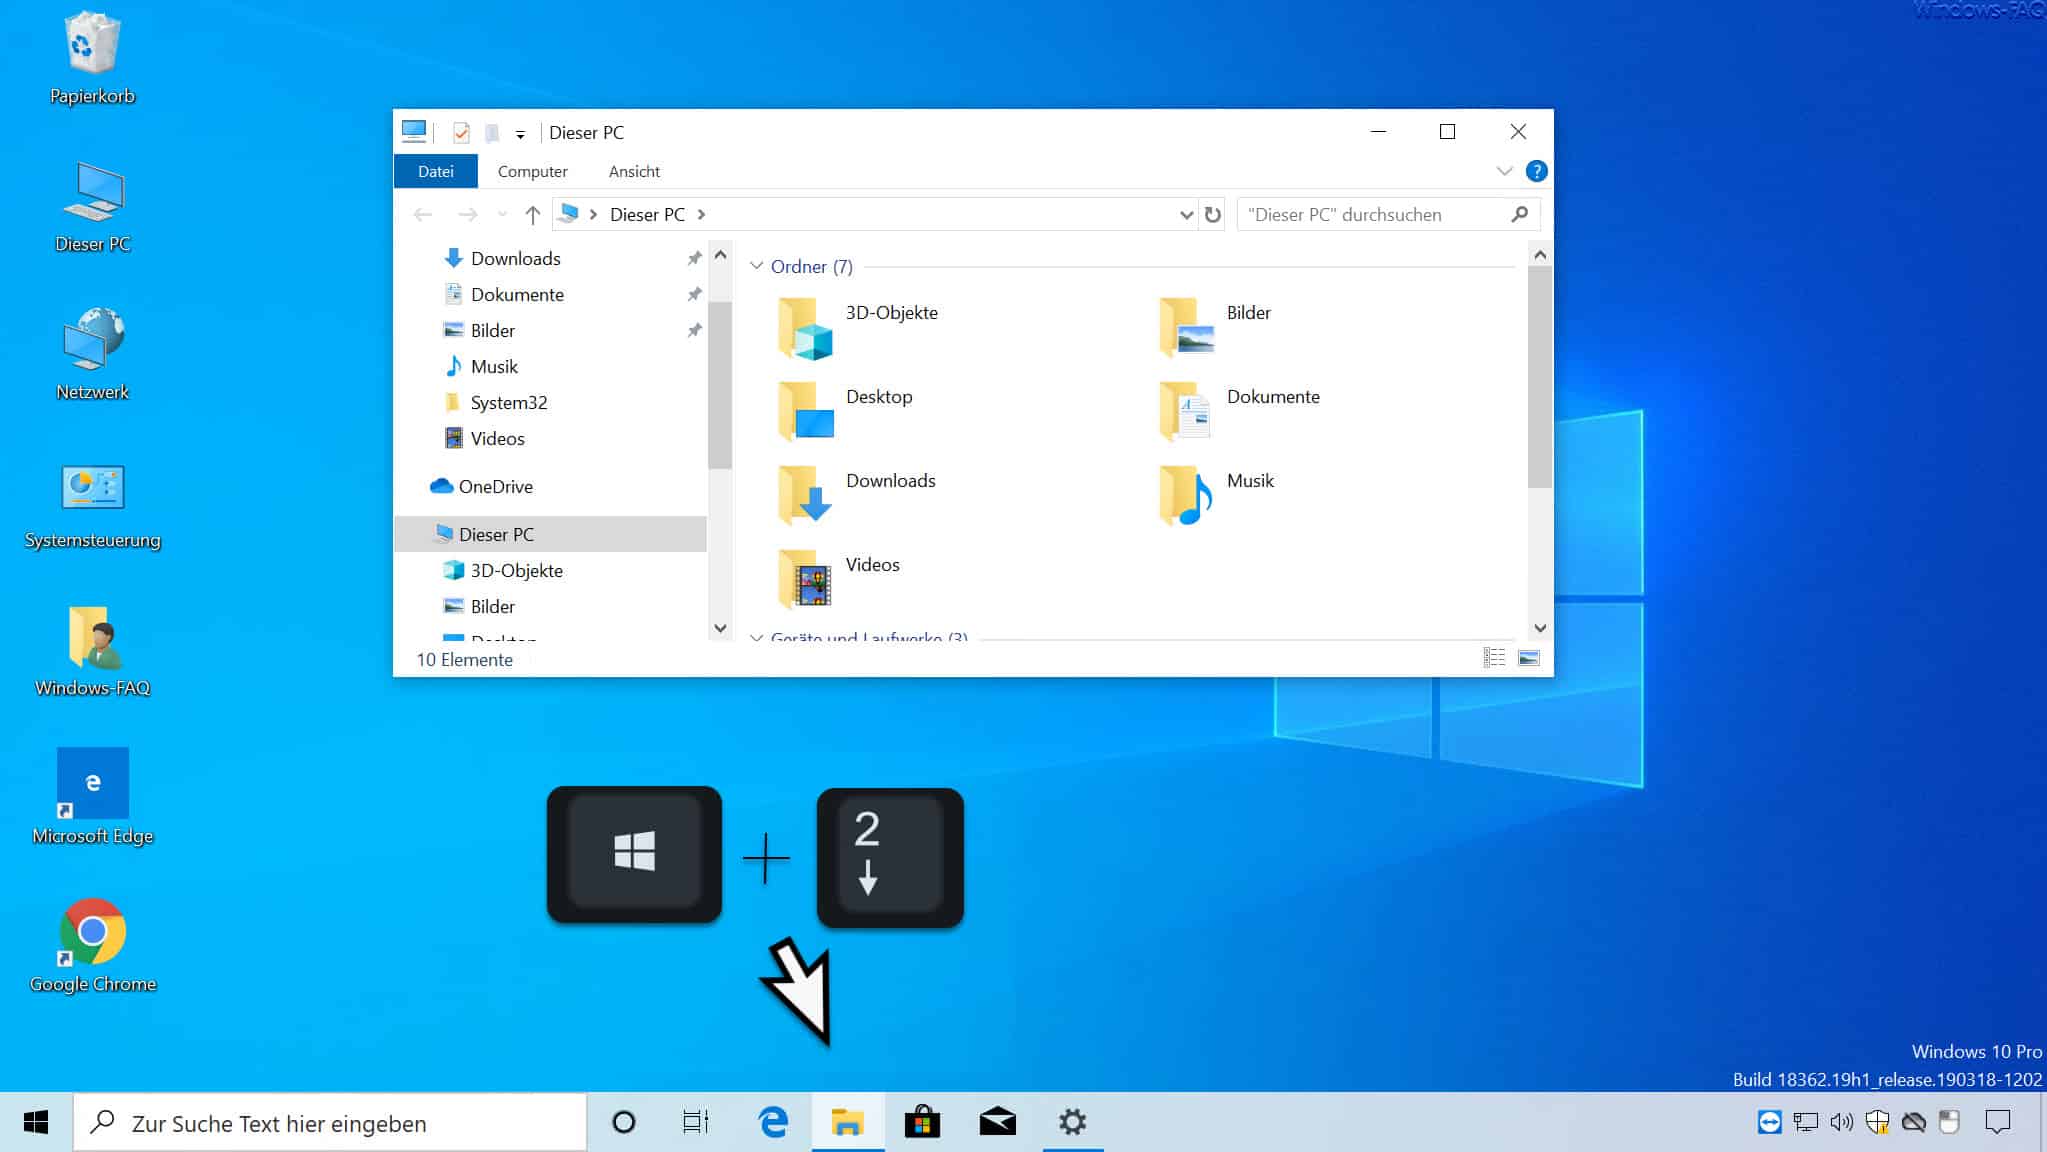Expand the Ordner section
Screen dimensions: 2047x1152
click(x=758, y=266)
